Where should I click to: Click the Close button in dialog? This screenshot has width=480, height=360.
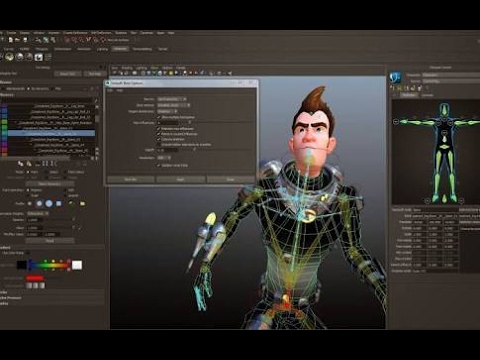click(x=231, y=179)
